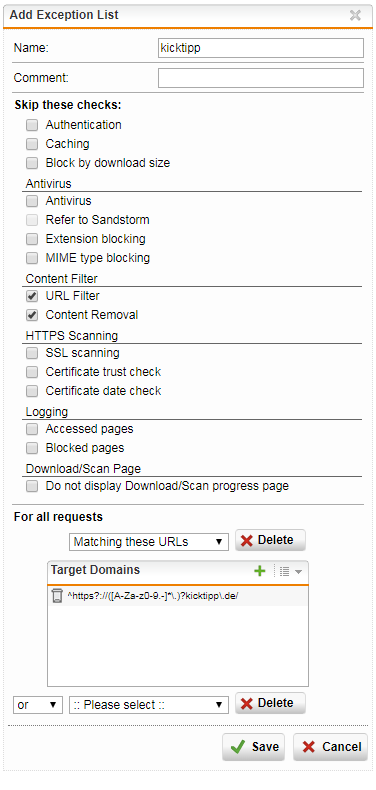Tick the Caching checkbox
Viewport: 376px width, 790px height.
tap(32, 144)
